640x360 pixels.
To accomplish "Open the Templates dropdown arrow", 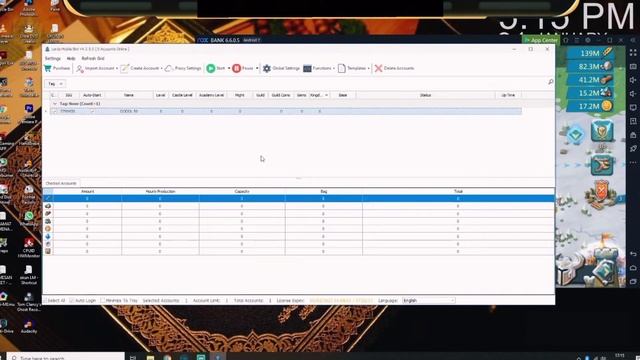I will click(369, 69).
